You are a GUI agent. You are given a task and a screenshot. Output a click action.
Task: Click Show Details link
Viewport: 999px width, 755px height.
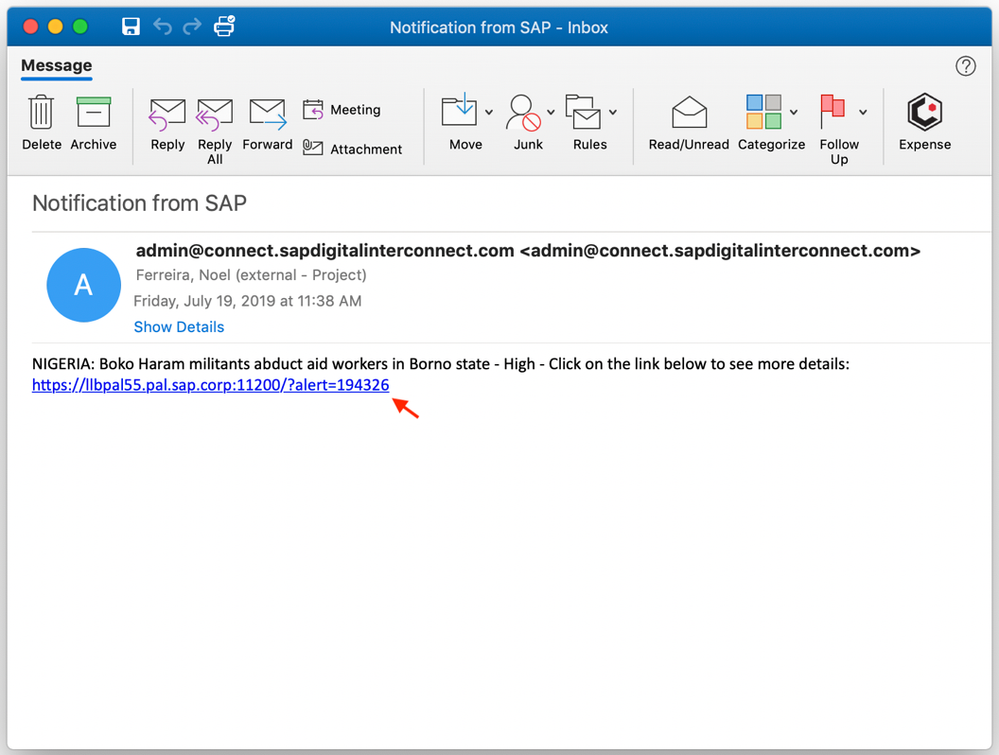[179, 327]
